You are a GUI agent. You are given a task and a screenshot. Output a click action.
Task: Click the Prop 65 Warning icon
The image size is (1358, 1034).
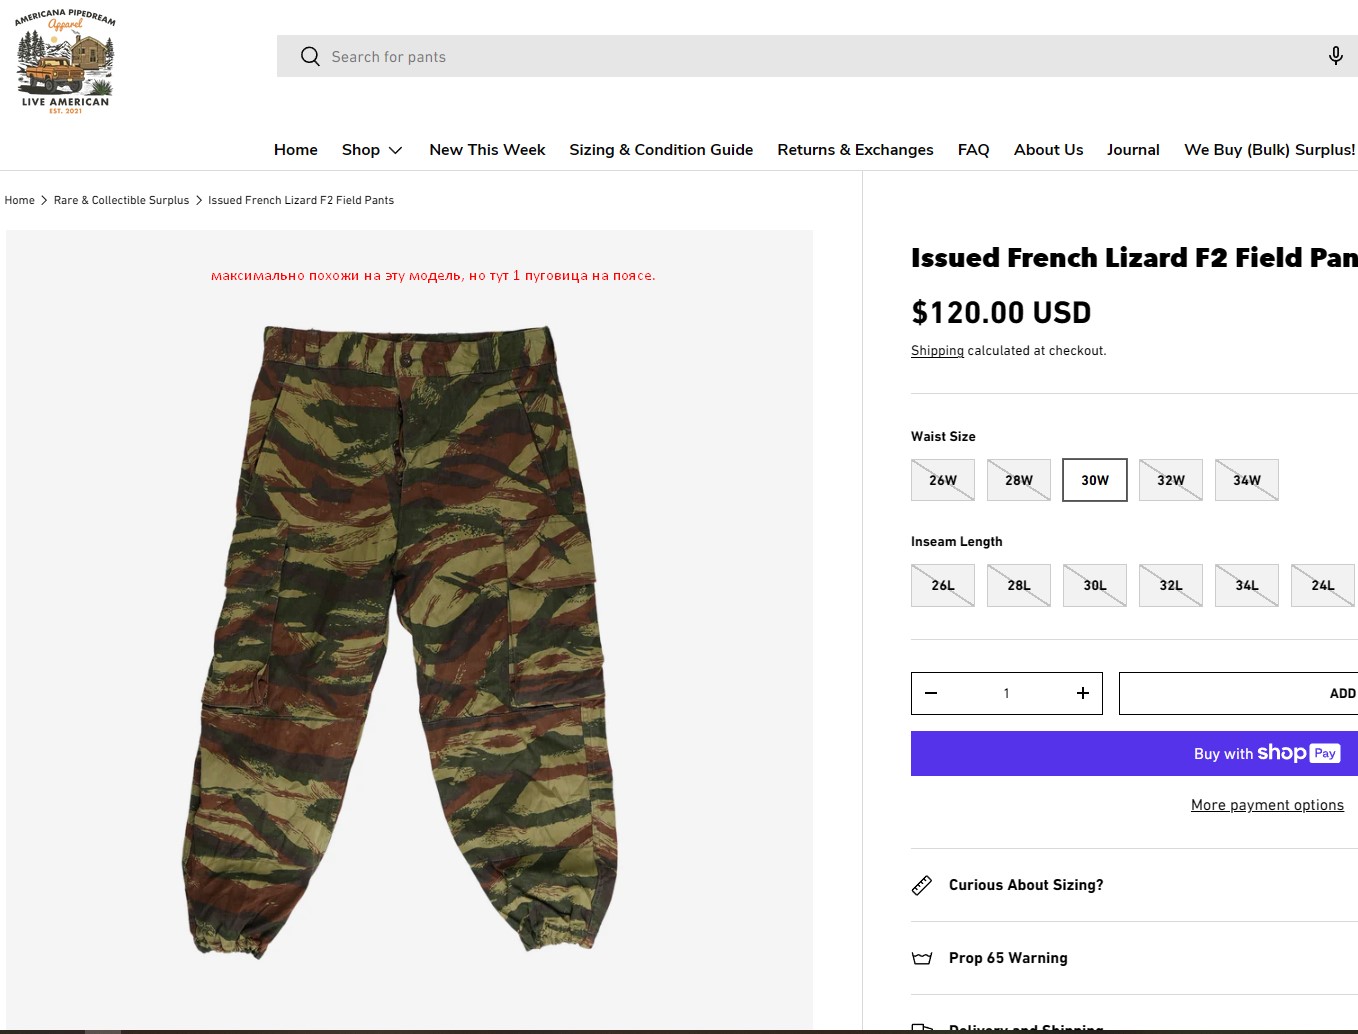(922, 958)
